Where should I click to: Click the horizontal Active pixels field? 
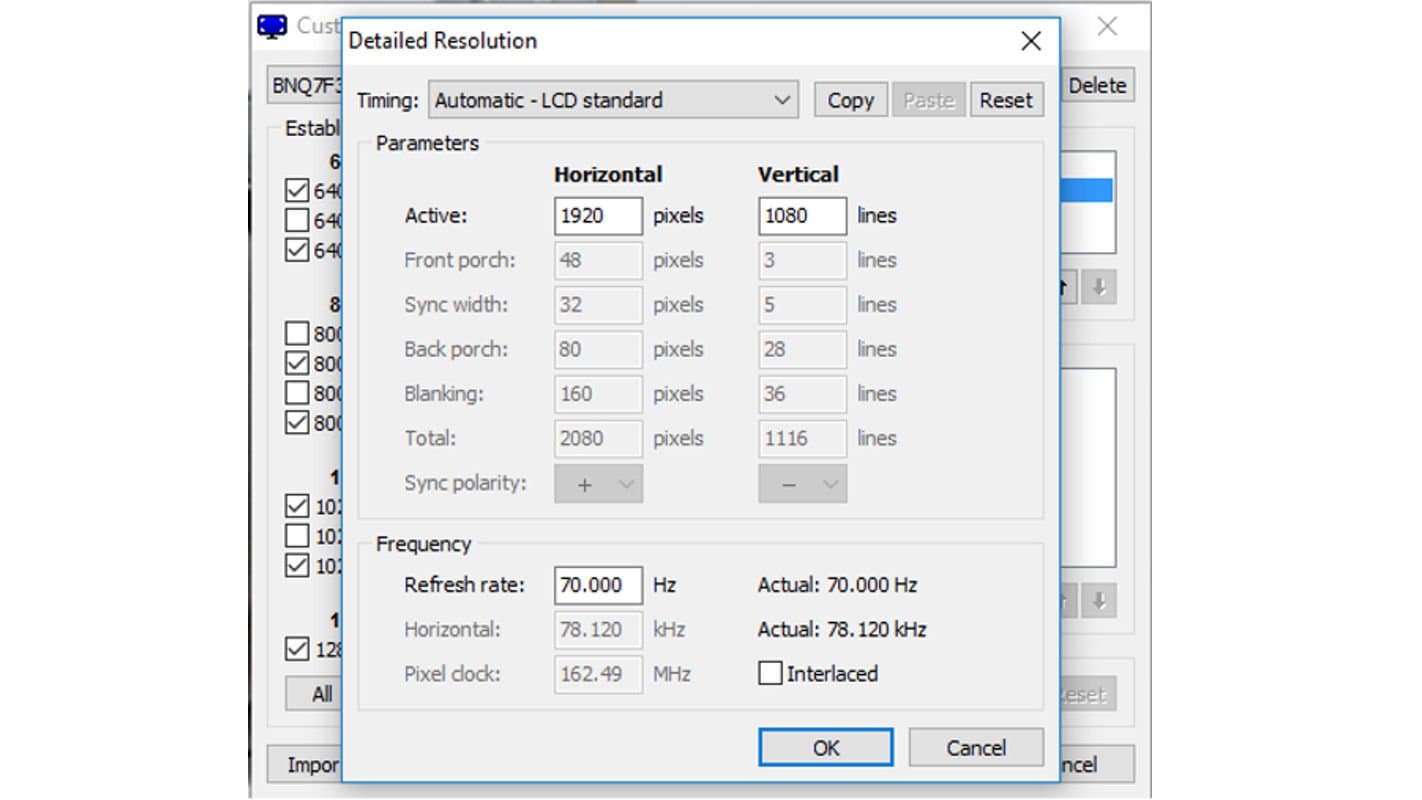click(x=598, y=216)
